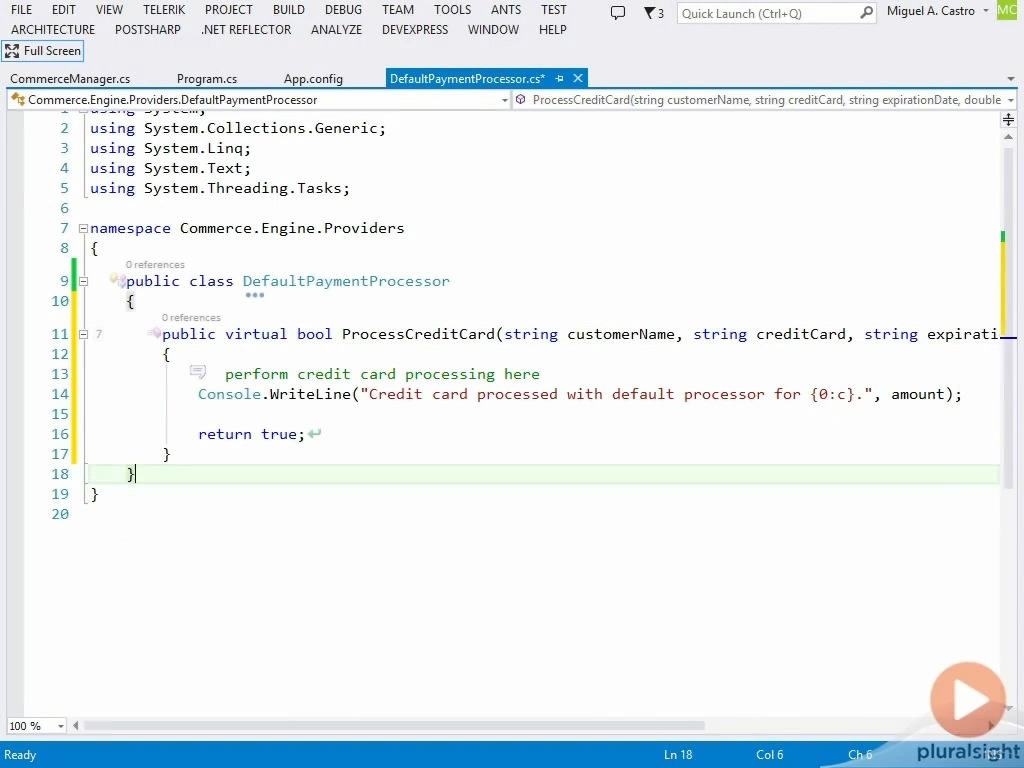Collapse the ProcessCreditCard method block

point(83,334)
